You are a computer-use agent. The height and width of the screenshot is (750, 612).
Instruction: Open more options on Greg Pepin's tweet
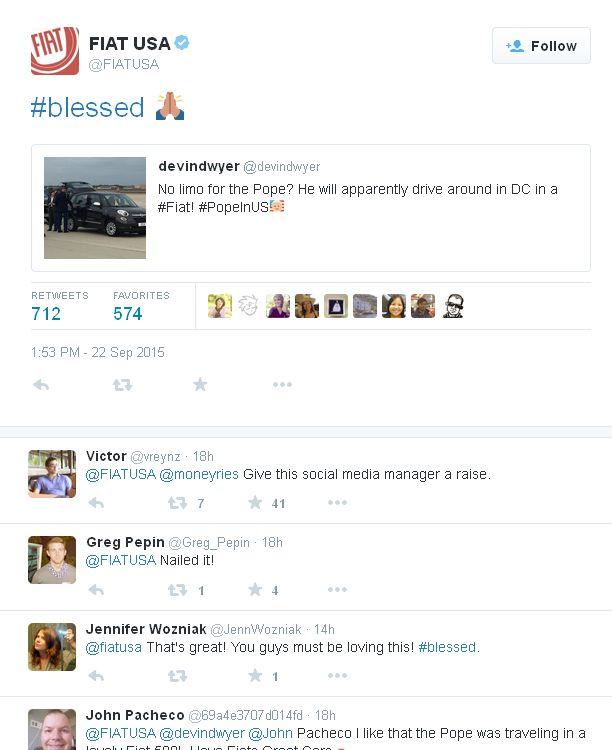pos(337,590)
